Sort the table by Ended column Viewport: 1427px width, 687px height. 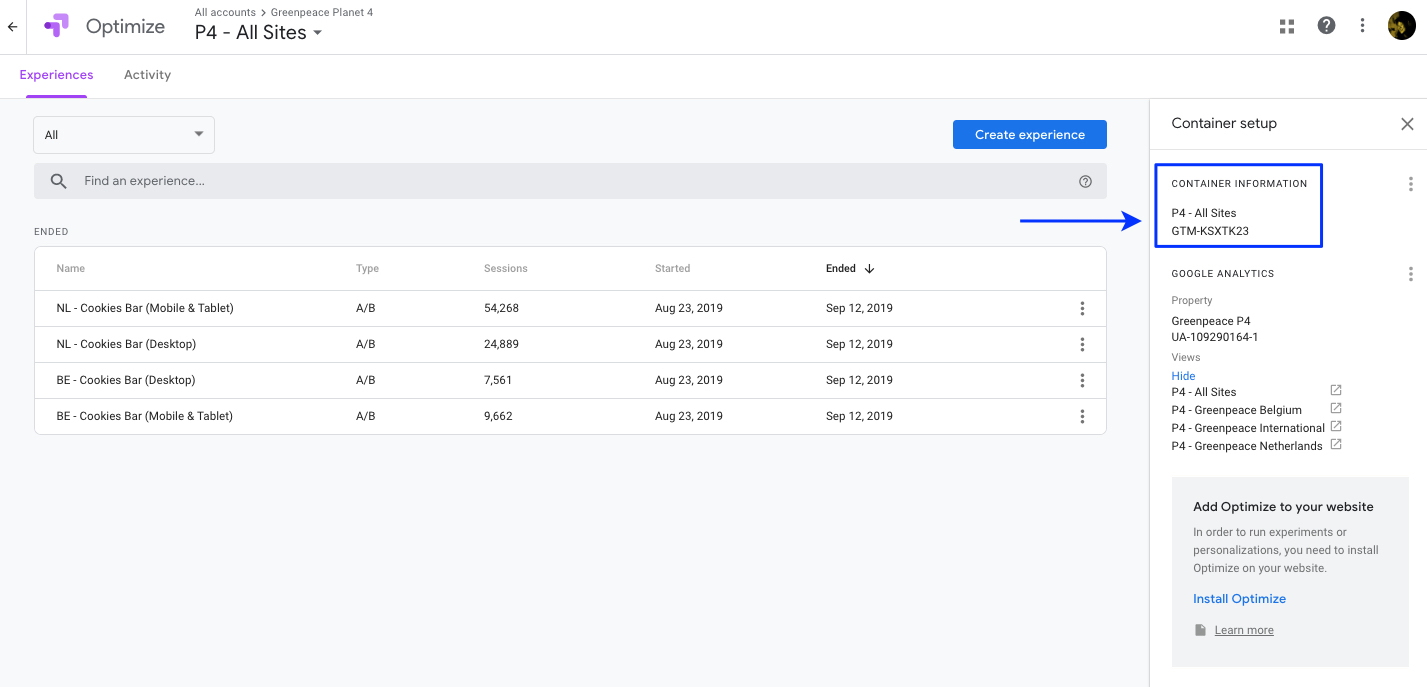[841, 268]
